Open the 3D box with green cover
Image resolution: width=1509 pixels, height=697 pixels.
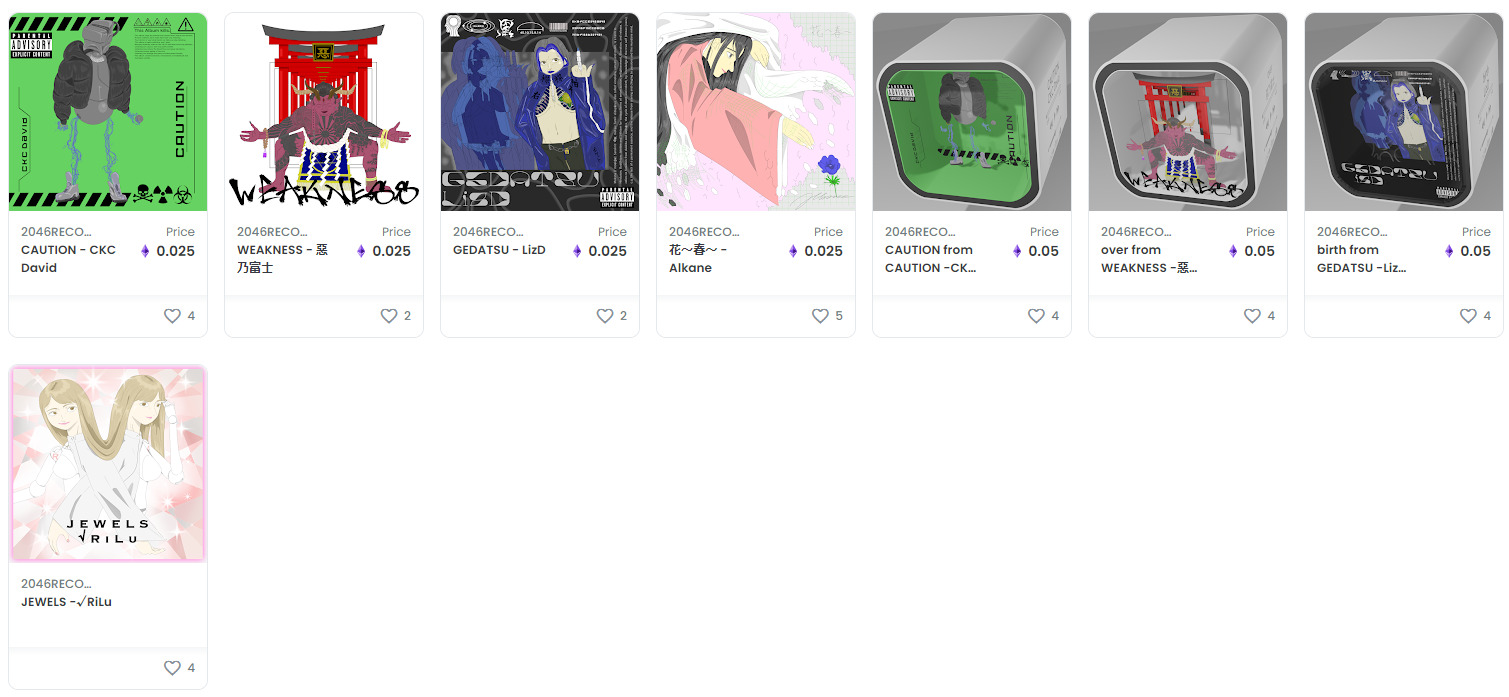pos(972,112)
